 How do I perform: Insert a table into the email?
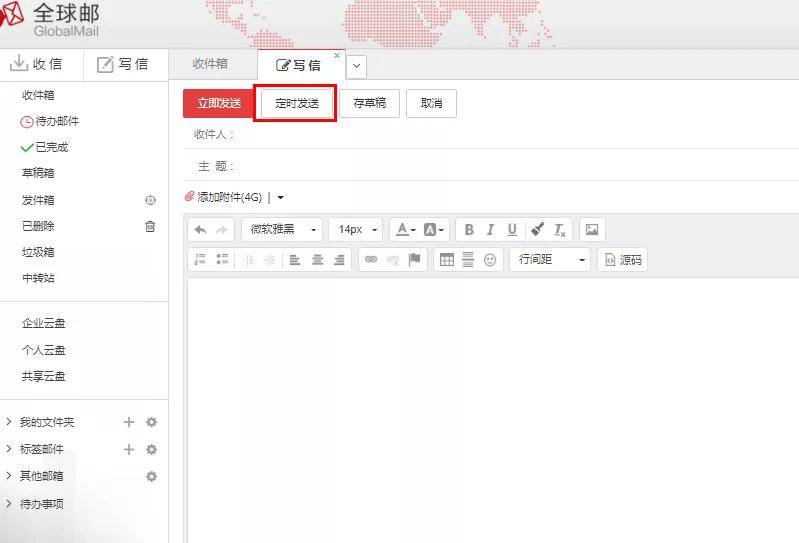(x=446, y=260)
